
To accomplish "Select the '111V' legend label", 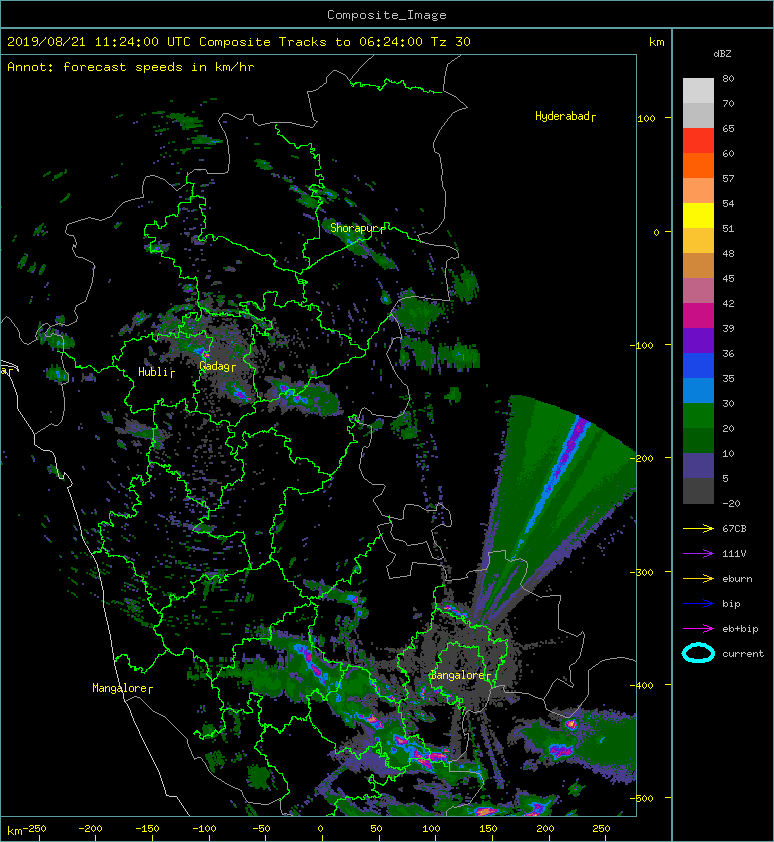I will point(734,554).
